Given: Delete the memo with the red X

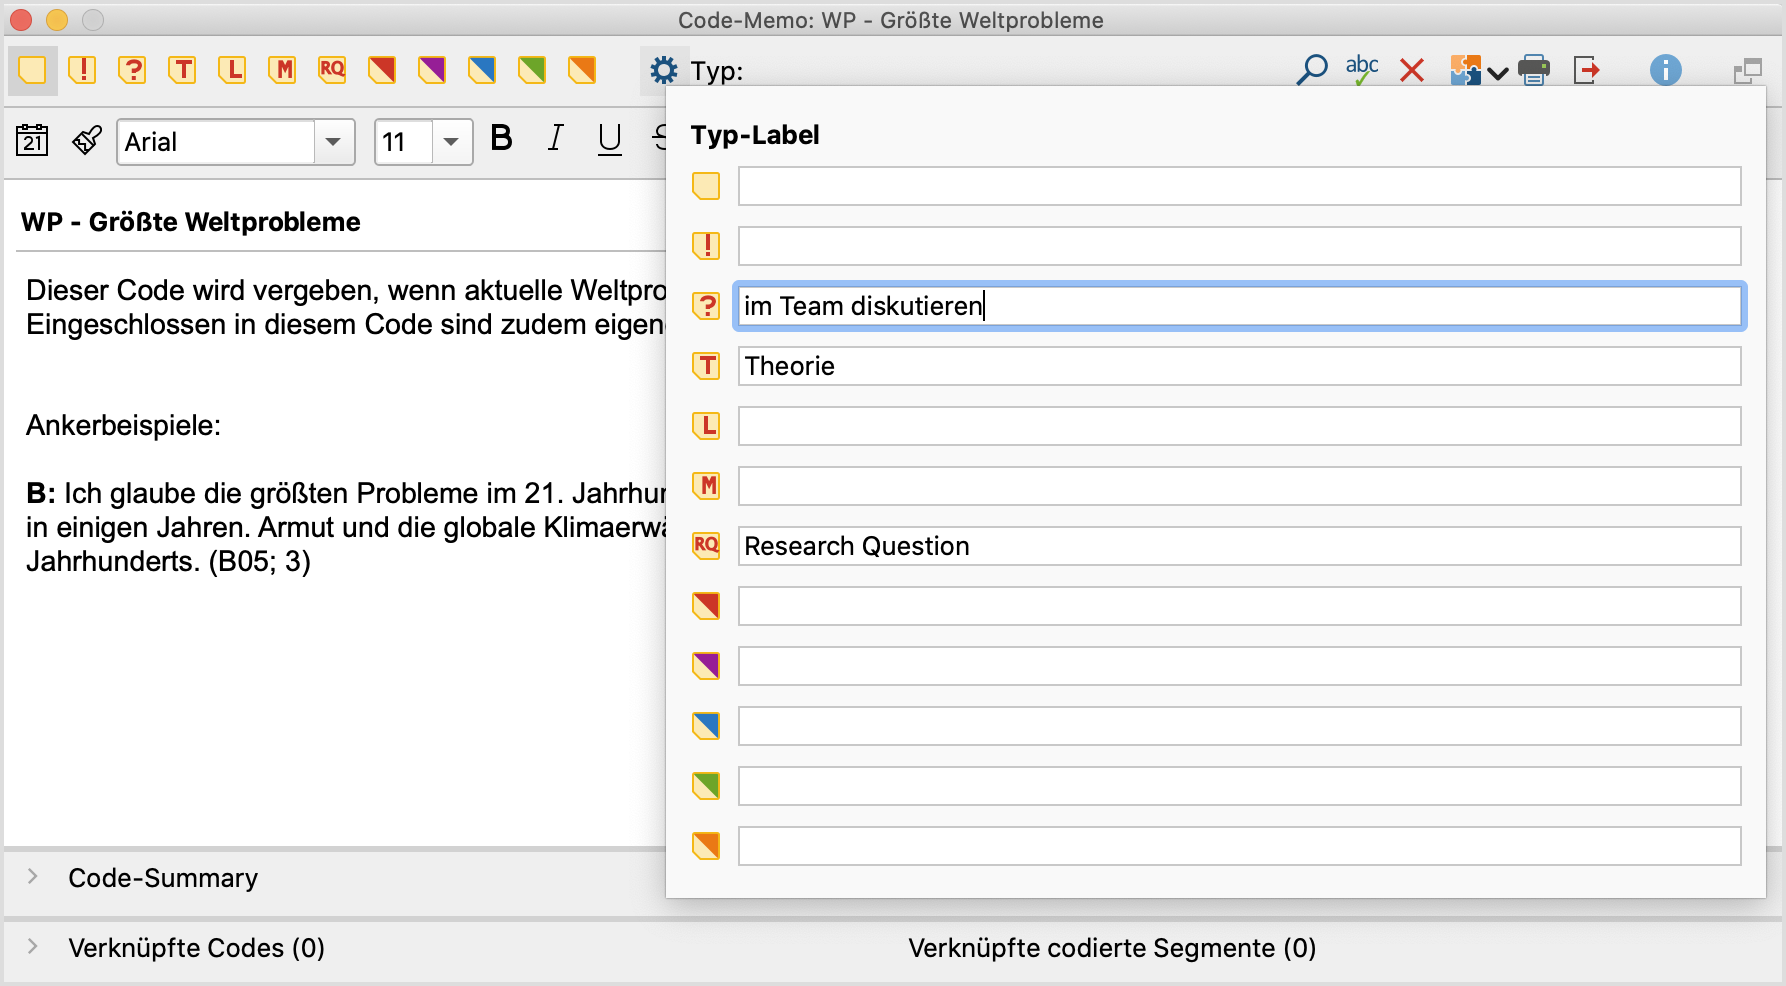Looking at the screenshot, I should [1412, 70].
